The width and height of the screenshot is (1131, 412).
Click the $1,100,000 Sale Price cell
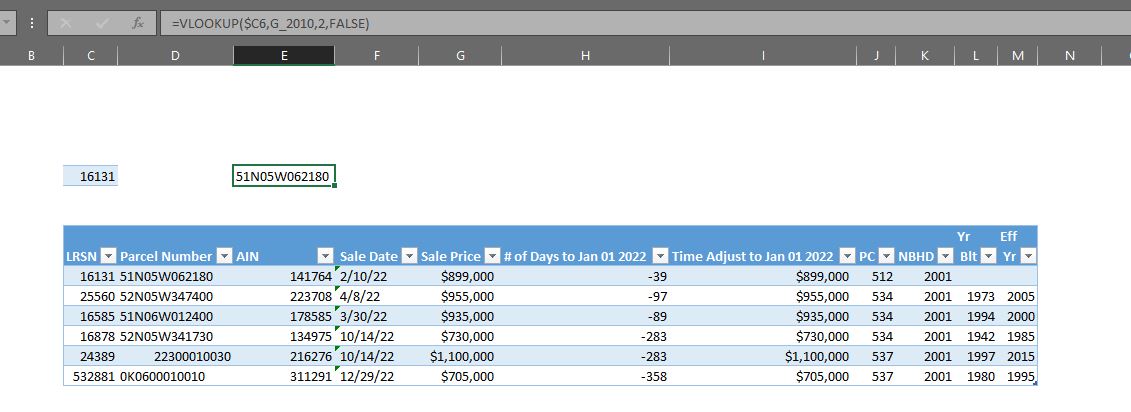click(461, 356)
